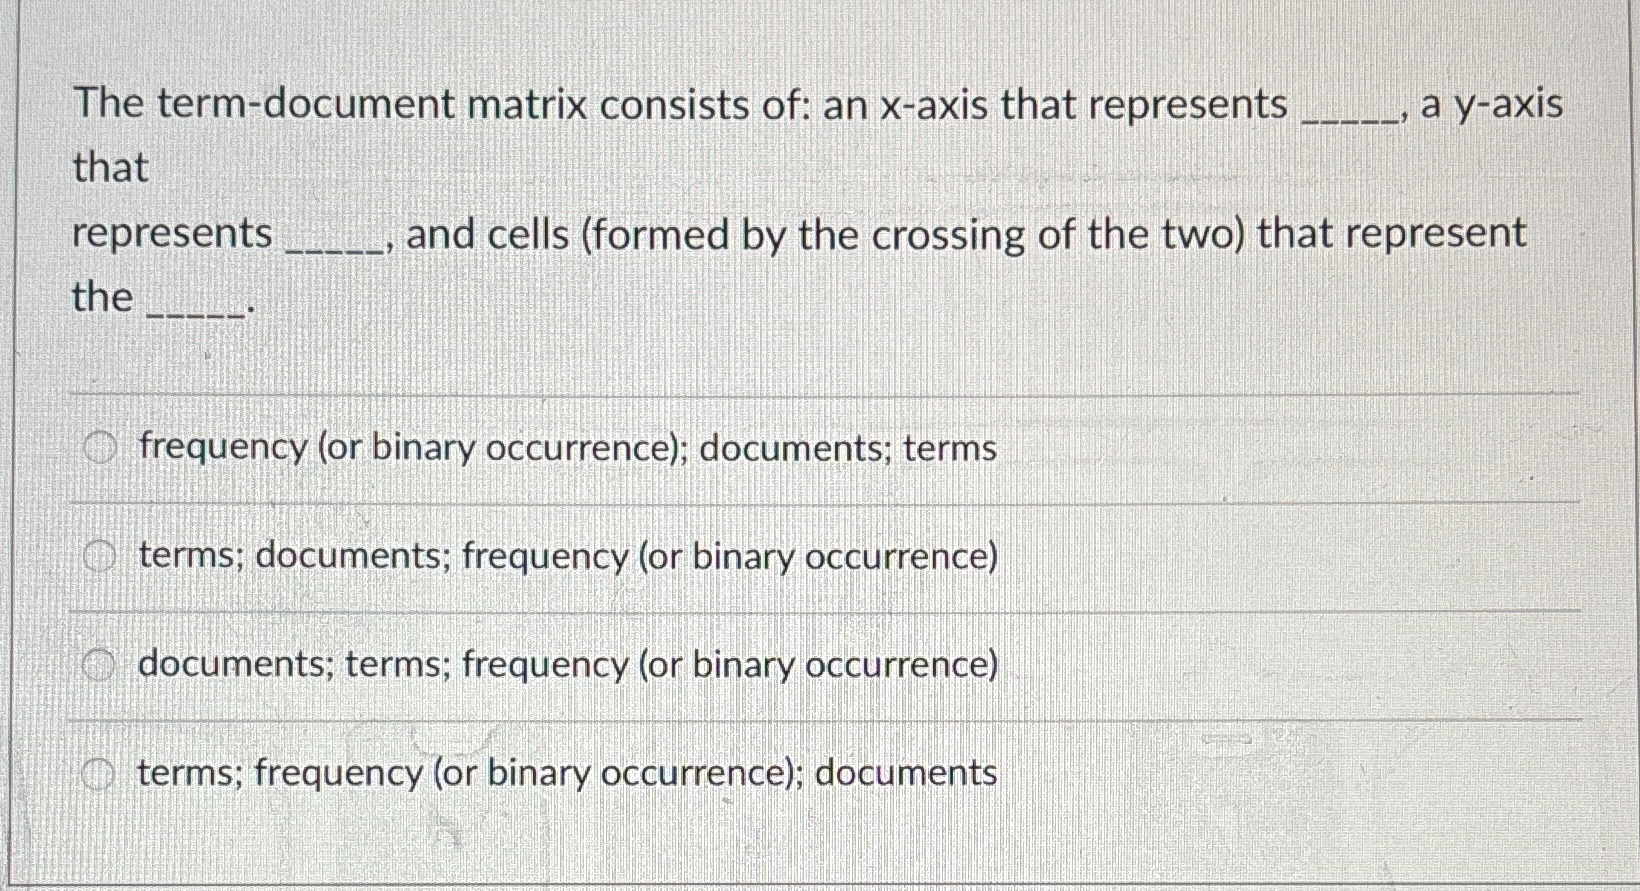Screen dimensions: 1640x891
Task: Select radio button for 'documents; terms; frequency (or binary occurrence)'
Action: [x=100, y=662]
